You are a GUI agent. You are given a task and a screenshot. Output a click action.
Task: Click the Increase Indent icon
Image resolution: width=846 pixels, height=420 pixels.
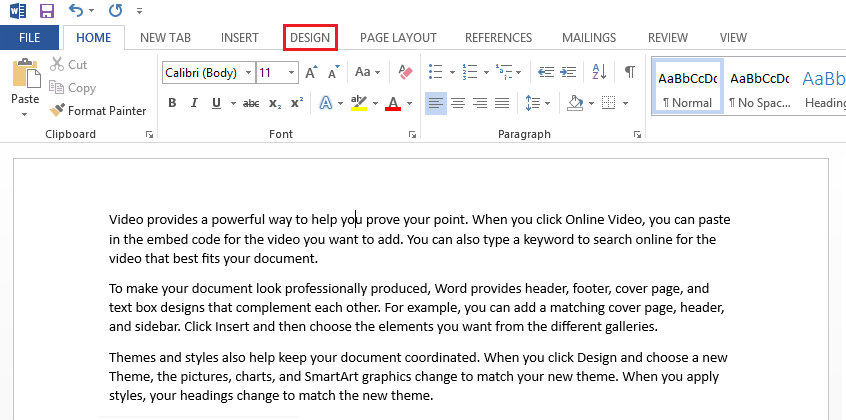(x=570, y=72)
